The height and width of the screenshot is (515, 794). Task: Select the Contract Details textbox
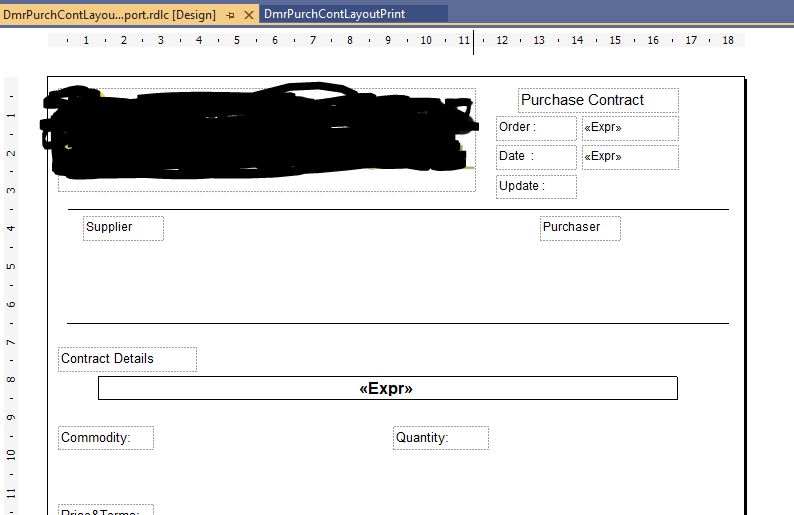[x=127, y=359]
